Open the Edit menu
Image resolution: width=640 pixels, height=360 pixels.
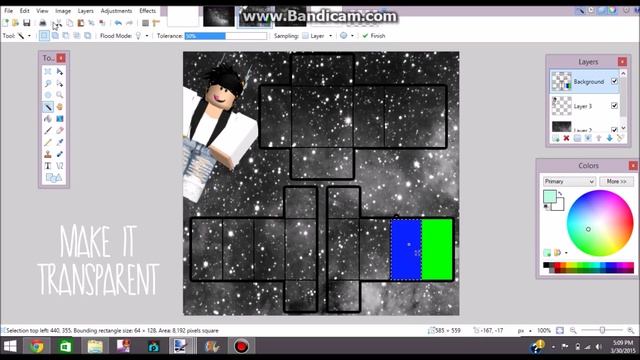click(24, 11)
